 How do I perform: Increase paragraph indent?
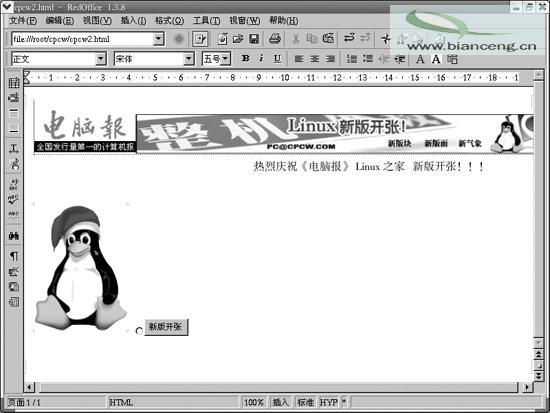(x=400, y=59)
